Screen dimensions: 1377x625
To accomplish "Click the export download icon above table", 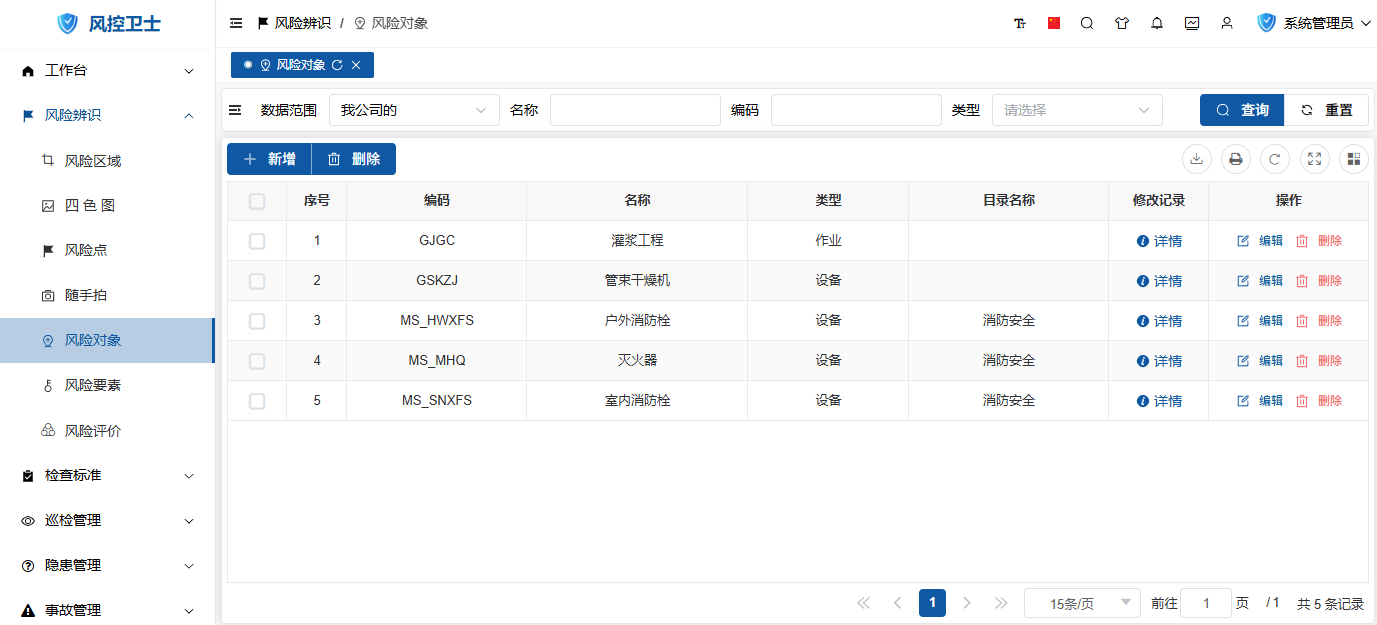I will coord(1197,159).
